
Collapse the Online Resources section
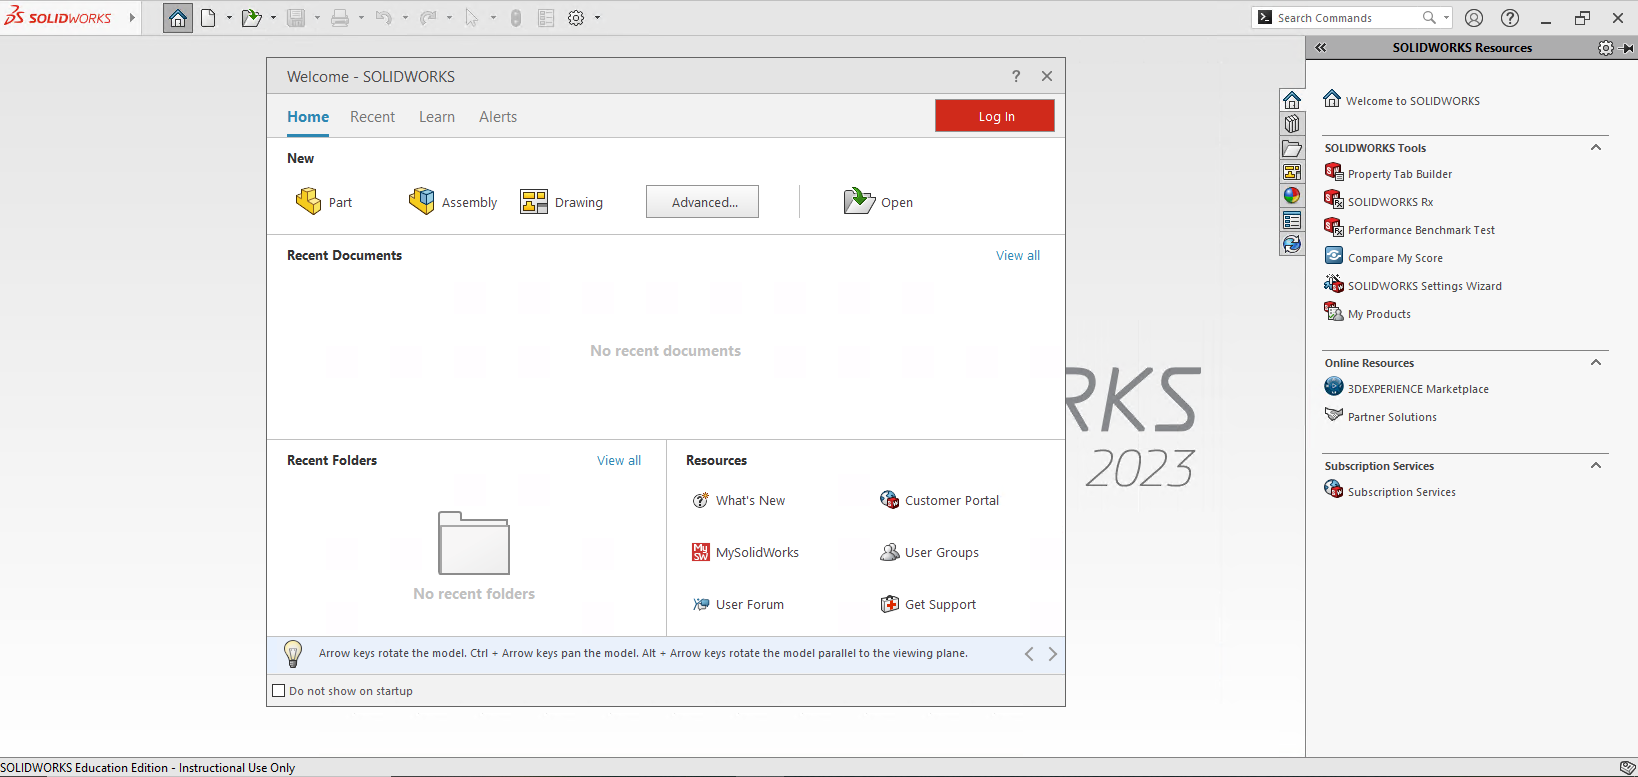pyautogui.click(x=1596, y=362)
